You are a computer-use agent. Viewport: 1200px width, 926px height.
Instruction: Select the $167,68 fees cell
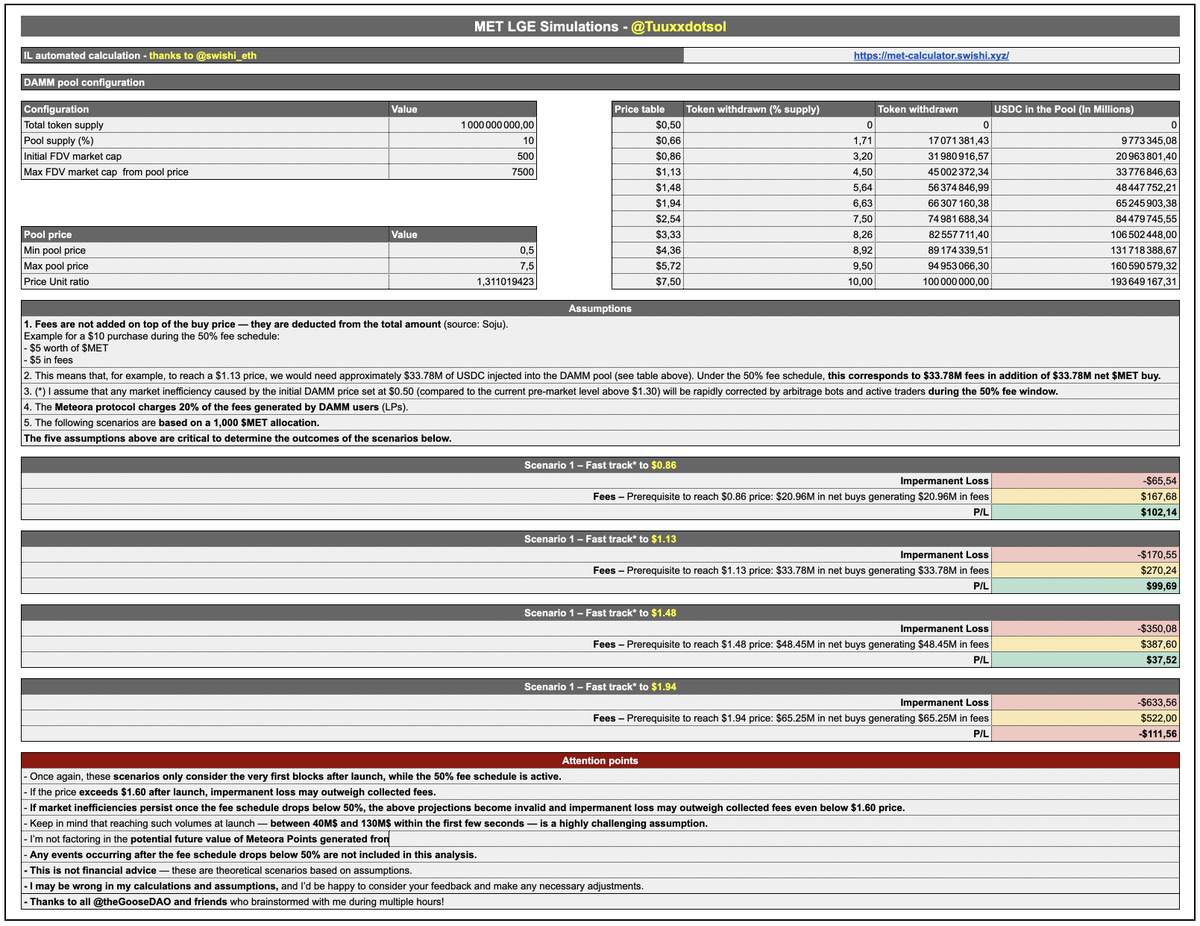pyautogui.click(x=1086, y=497)
